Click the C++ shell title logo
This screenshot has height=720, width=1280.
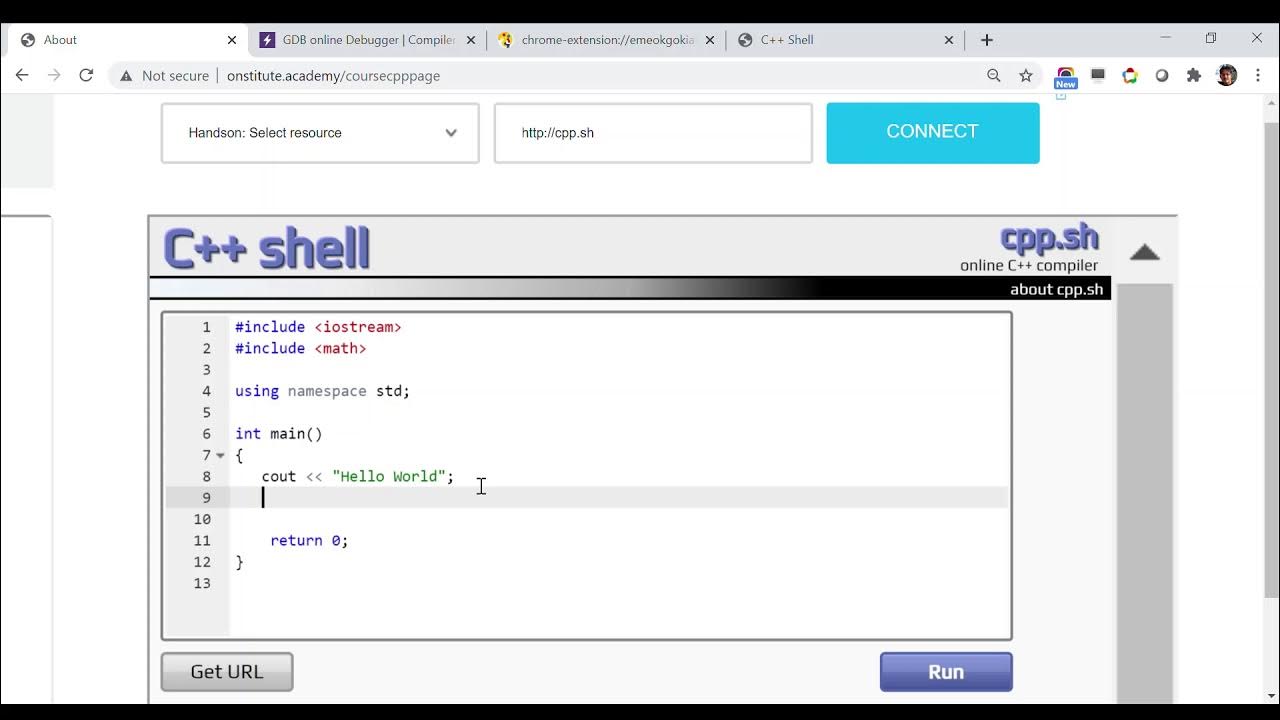[x=267, y=248]
